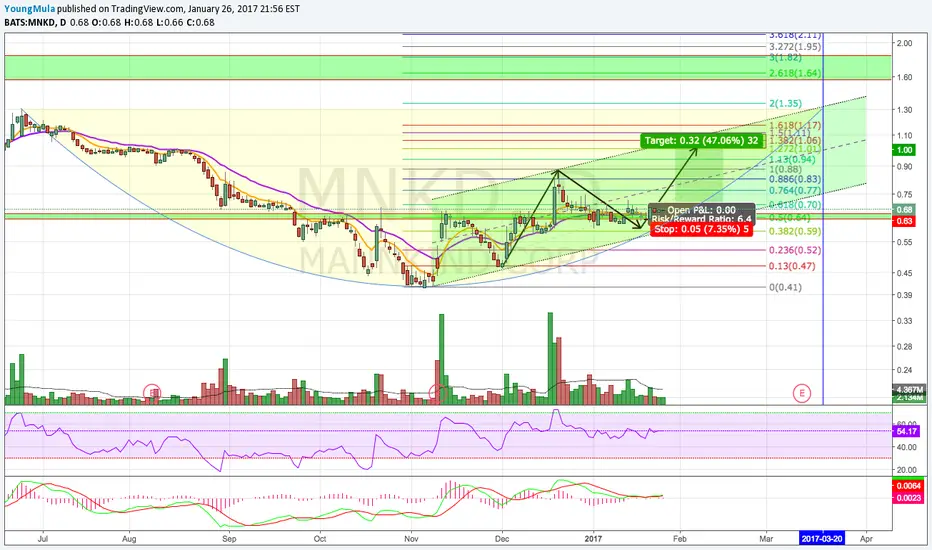Click the Fibonacci 1.13(0.94) level label

[792, 159]
